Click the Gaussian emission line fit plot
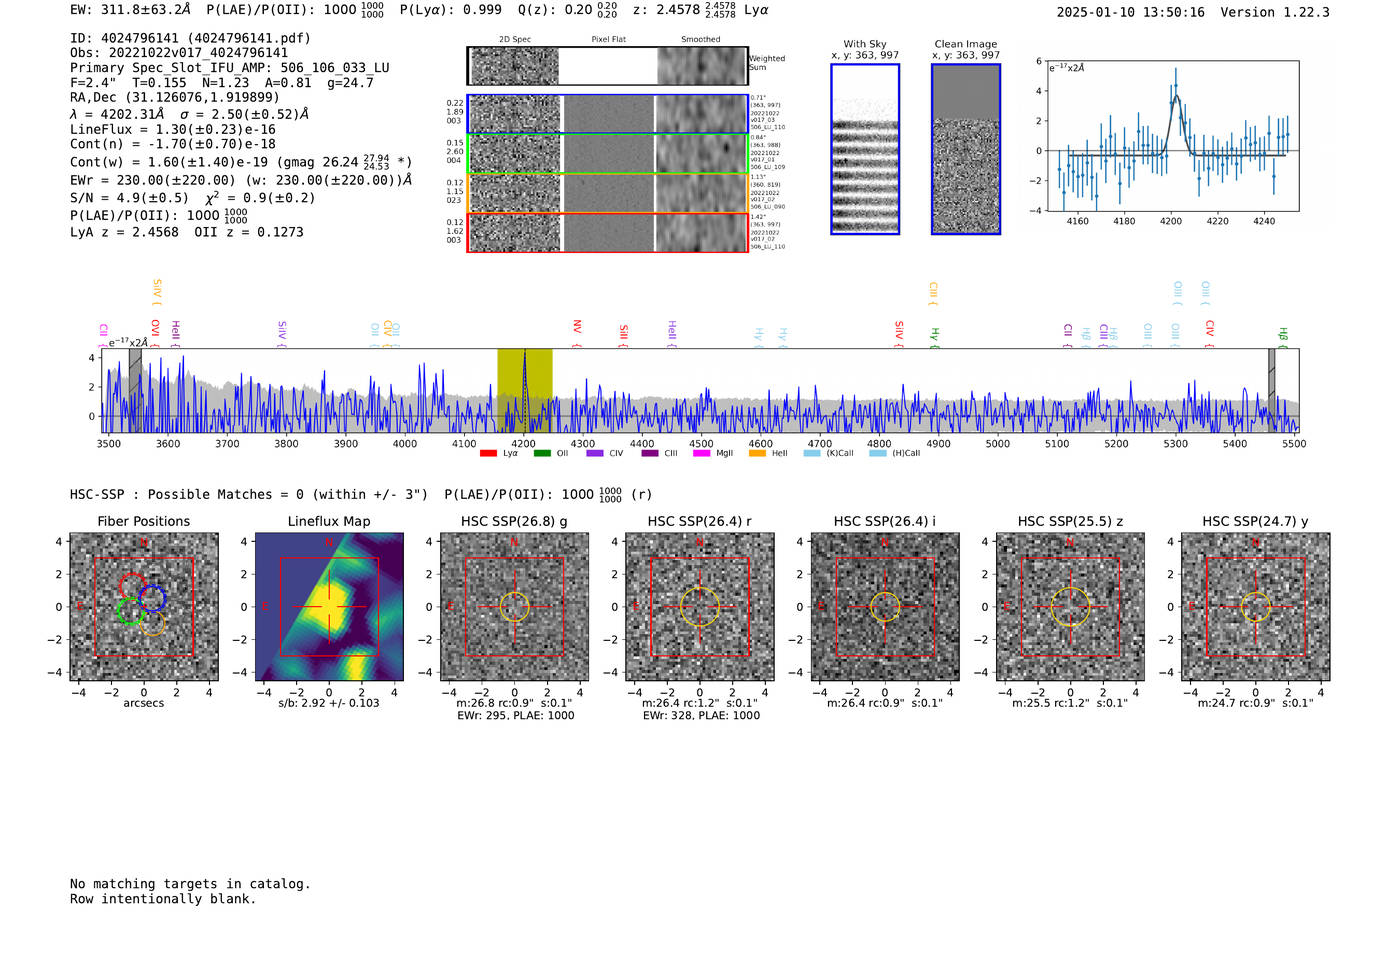Viewport: 1400px width, 953px height. tap(1172, 135)
